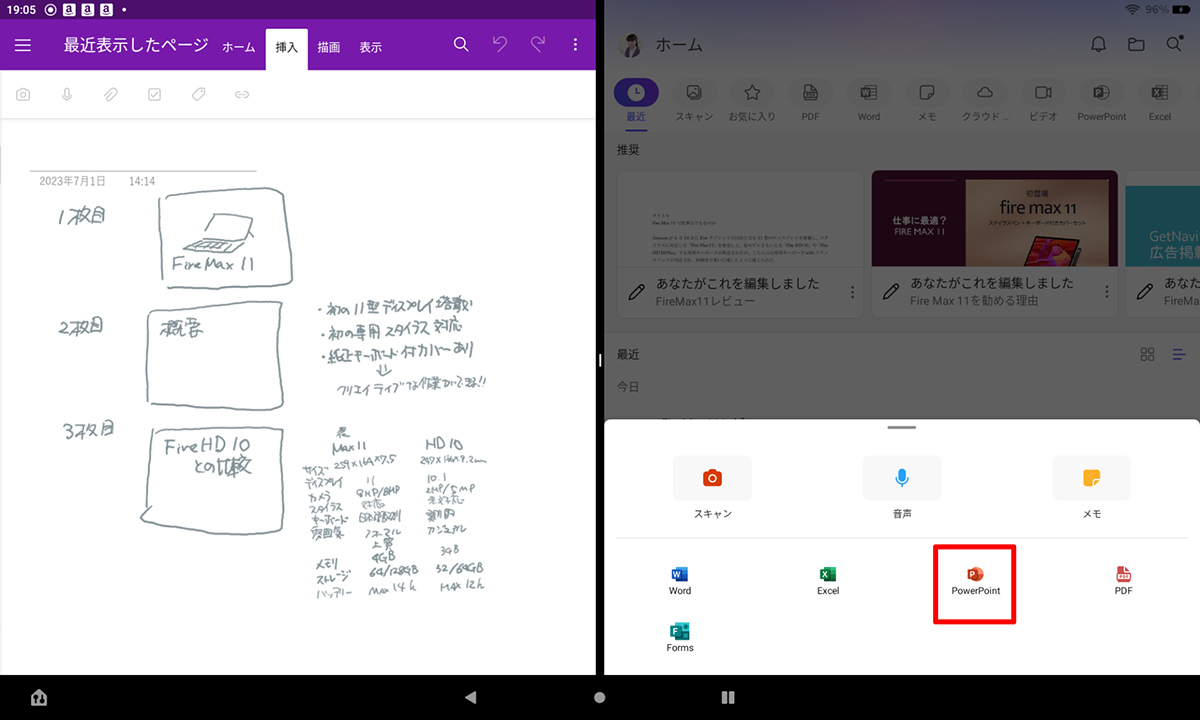
Task: Tap the search magnifier in OneNote
Action: (x=461, y=45)
